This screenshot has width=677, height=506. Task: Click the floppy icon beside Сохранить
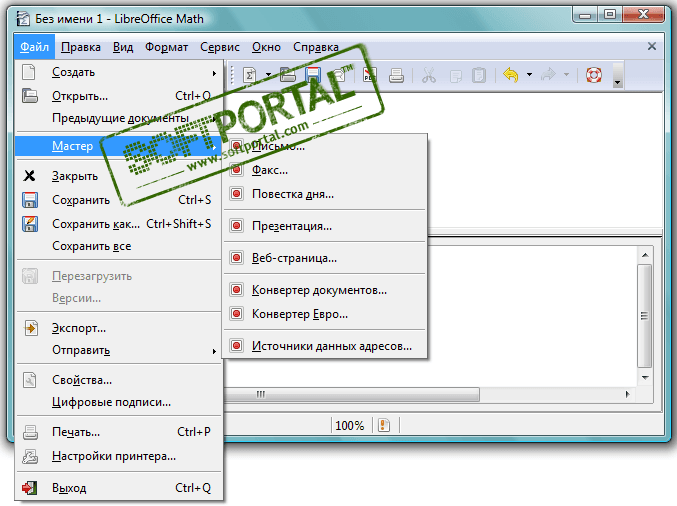[x=30, y=200]
